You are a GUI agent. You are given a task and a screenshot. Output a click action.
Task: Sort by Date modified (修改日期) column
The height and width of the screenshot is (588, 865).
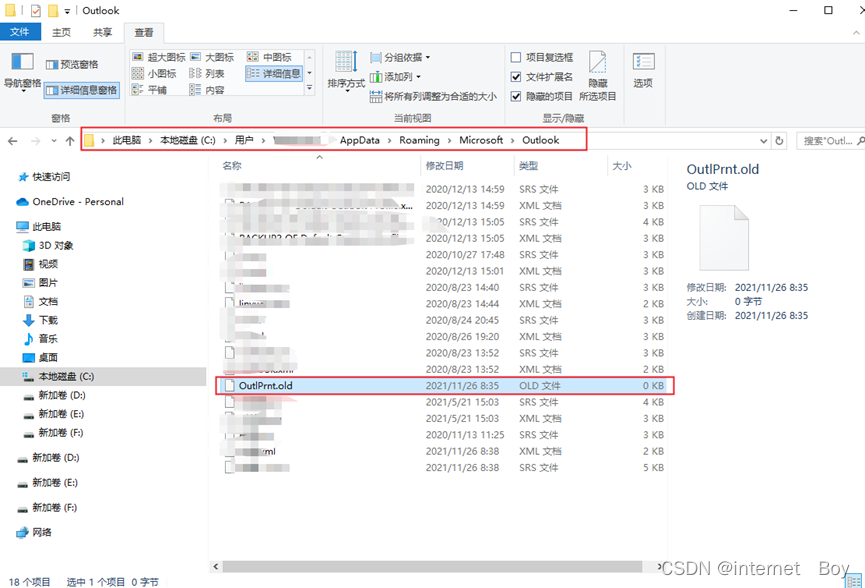(445, 165)
